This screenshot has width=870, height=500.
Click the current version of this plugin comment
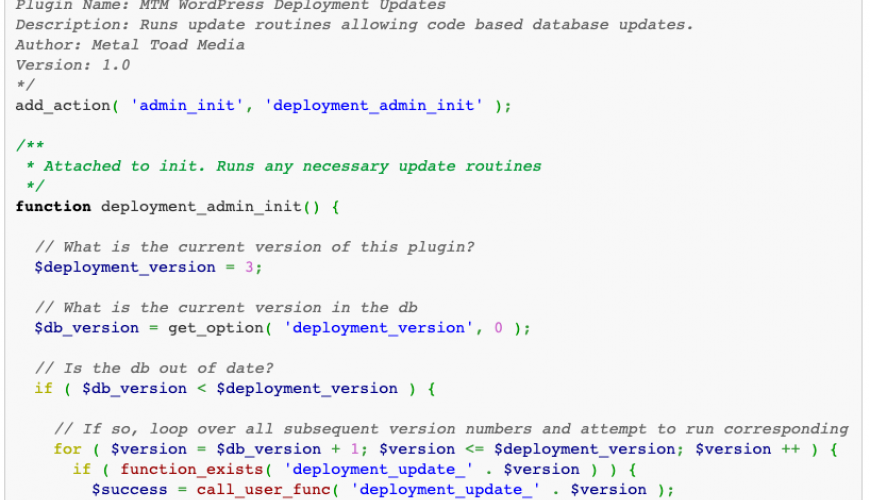[x=254, y=247]
